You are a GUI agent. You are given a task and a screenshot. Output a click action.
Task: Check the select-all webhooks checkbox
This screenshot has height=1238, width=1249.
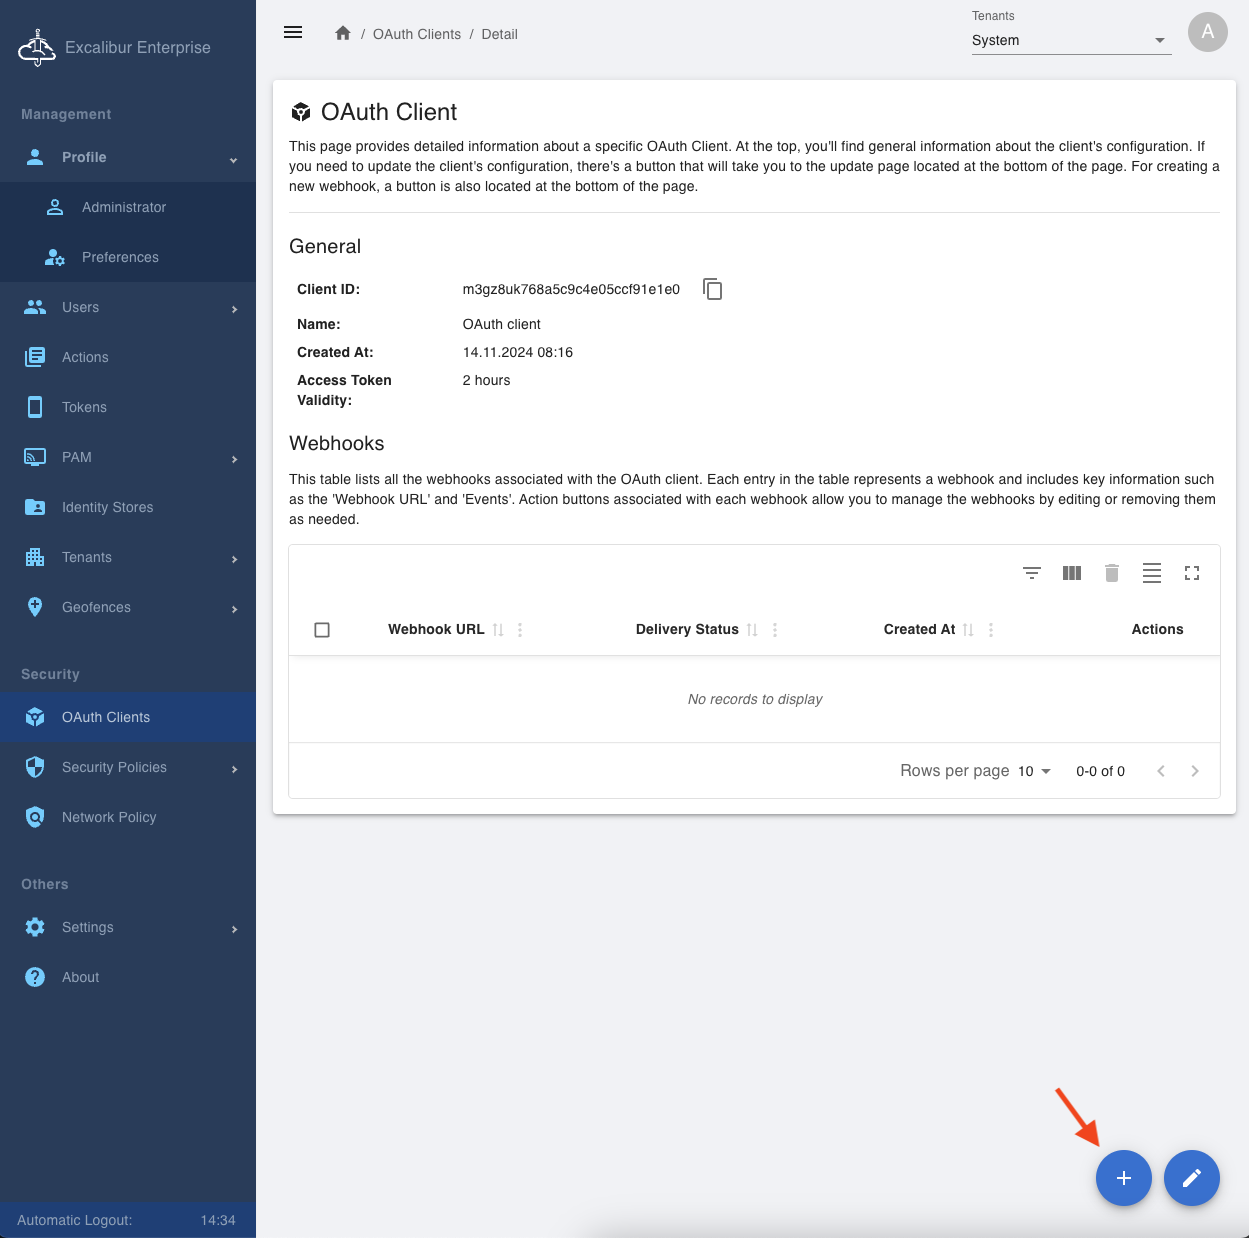[322, 630]
